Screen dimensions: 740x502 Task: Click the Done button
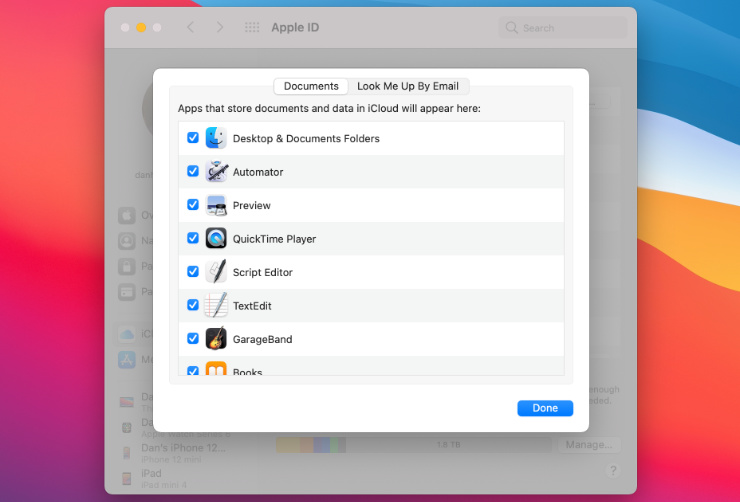tap(545, 408)
